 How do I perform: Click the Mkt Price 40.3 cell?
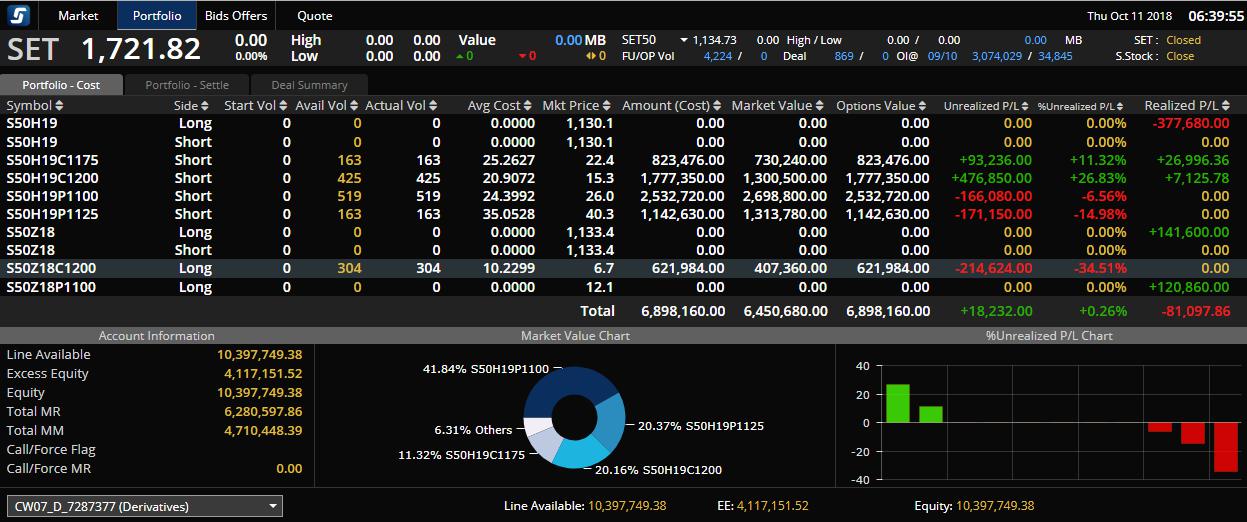[x=599, y=214]
